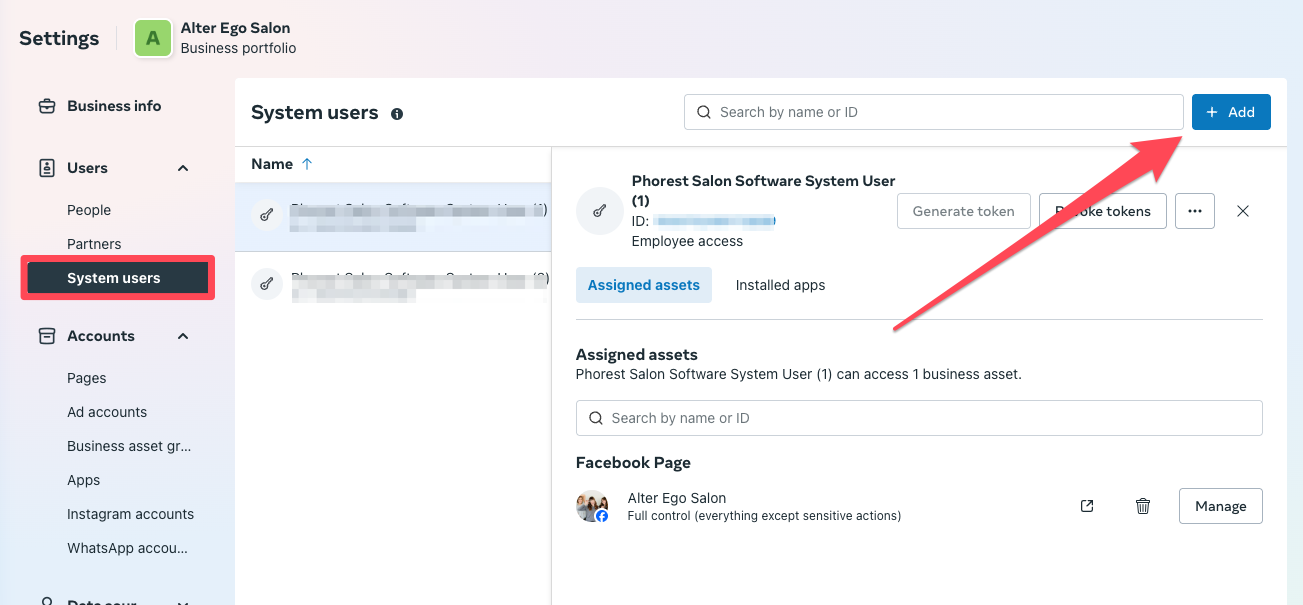Focus the assigned assets search field

click(x=919, y=418)
